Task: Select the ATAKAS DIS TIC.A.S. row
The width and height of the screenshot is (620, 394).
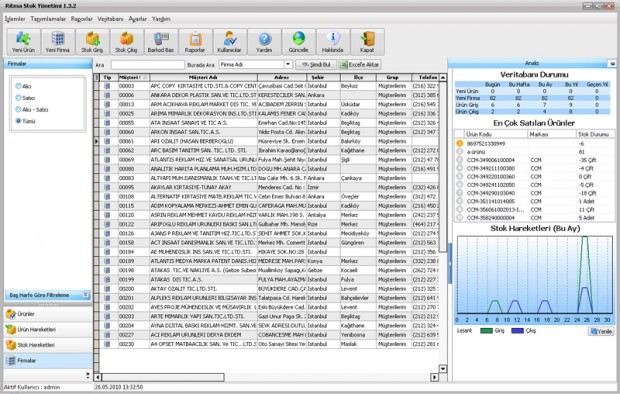Action: tap(270, 280)
